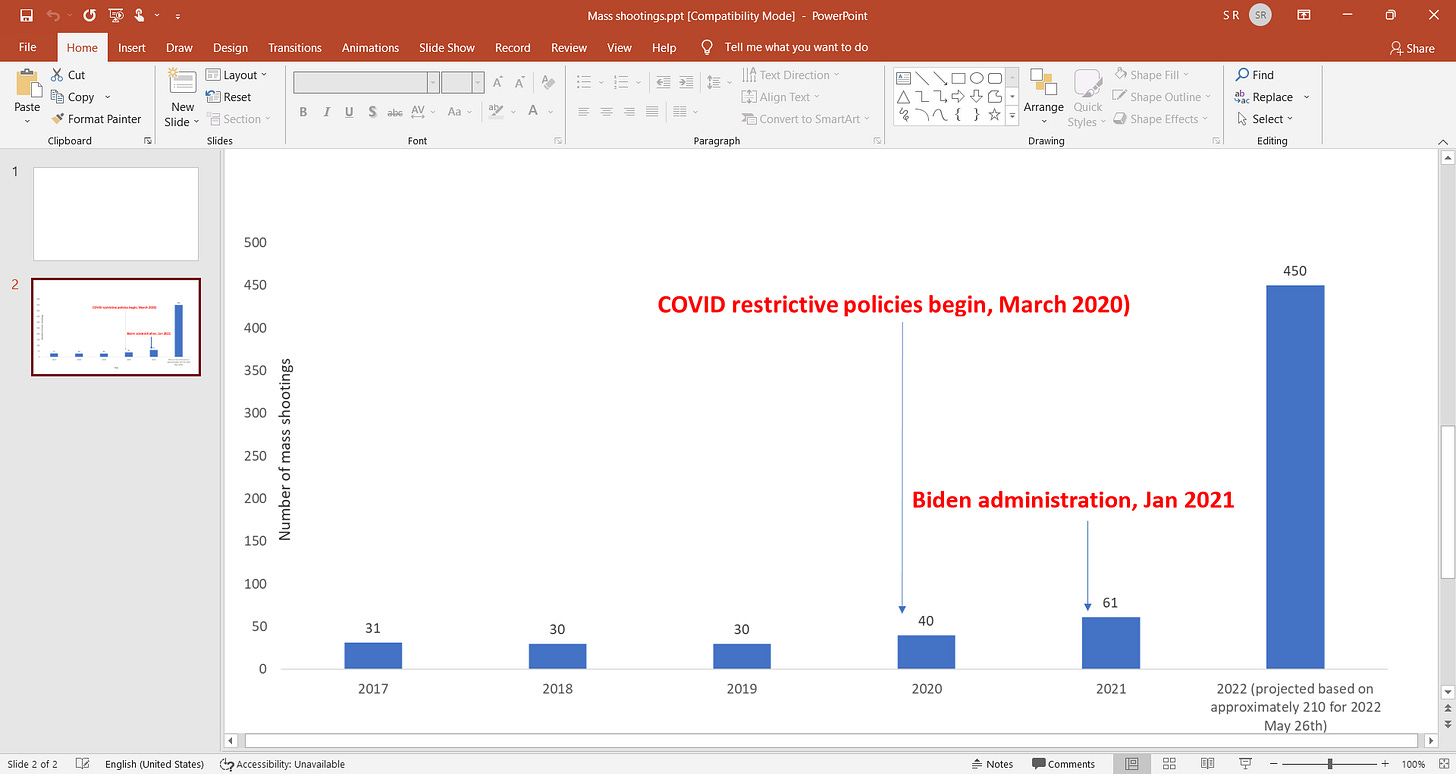Viewport: 1456px width, 774px height.
Task: Click Accessibility: Unavailable in status bar
Action: click(x=282, y=764)
